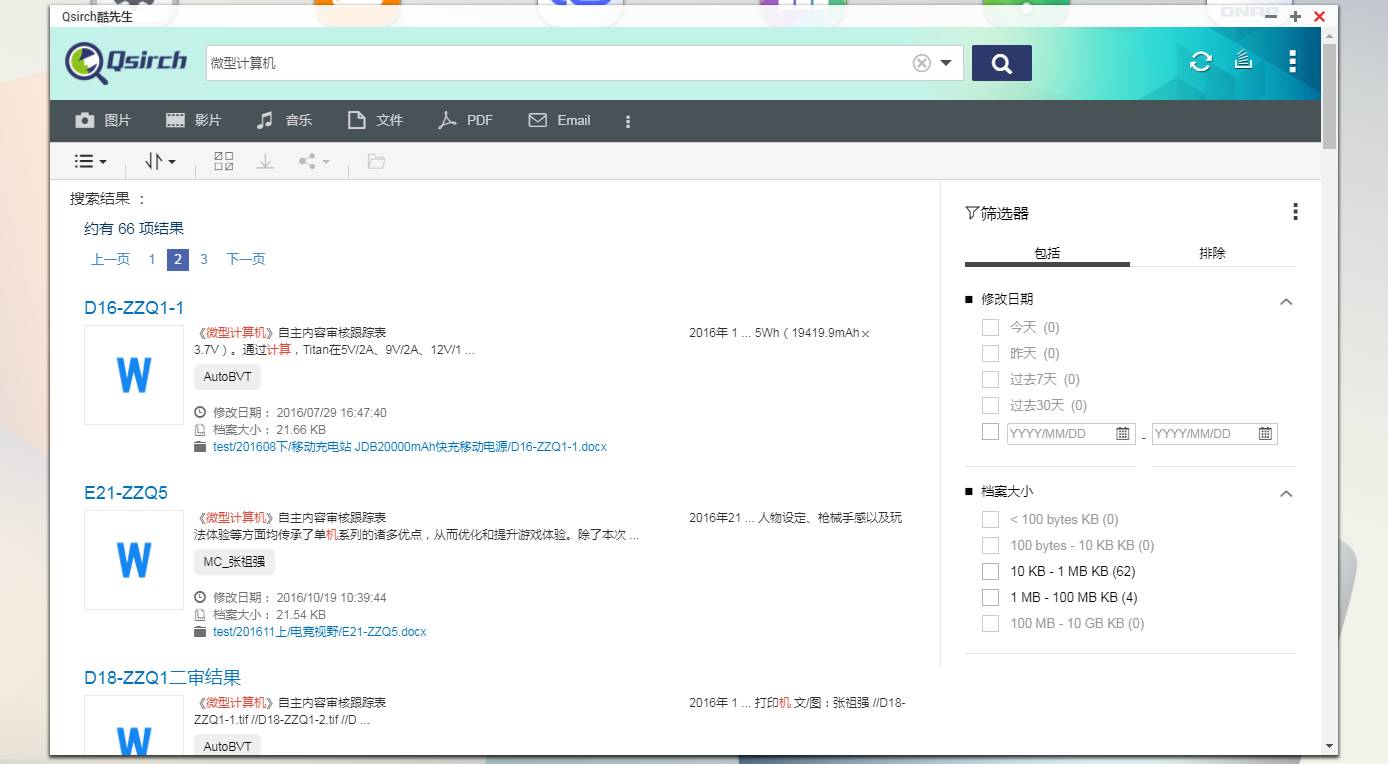The width and height of the screenshot is (1388, 764).
Task: Check the 100 MB - 10 GB filter
Action: coord(990,623)
